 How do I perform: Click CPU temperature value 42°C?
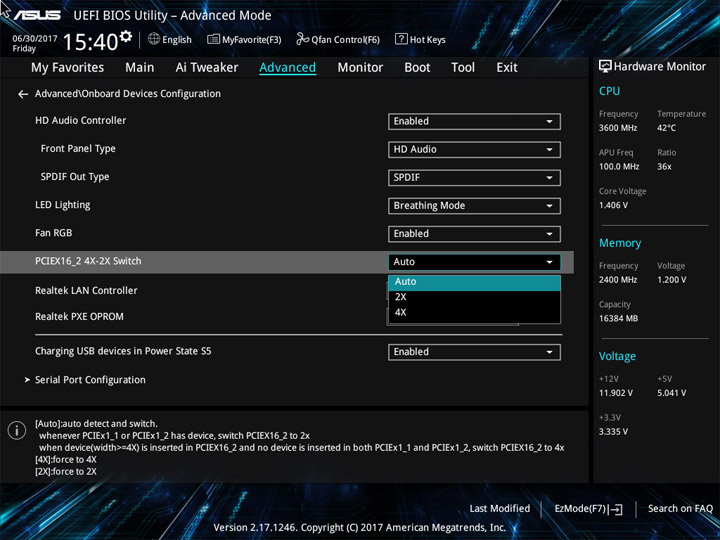pyautogui.click(x=666, y=128)
